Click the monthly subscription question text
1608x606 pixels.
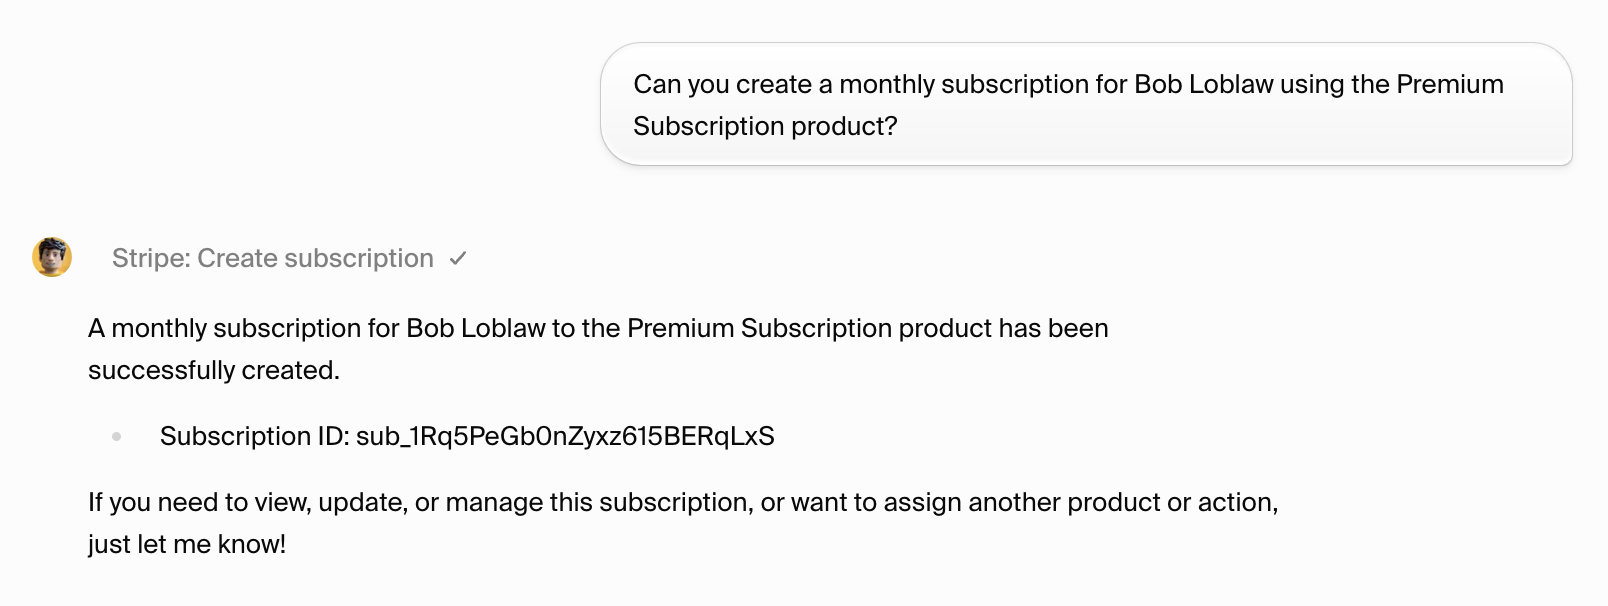[1067, 84]
